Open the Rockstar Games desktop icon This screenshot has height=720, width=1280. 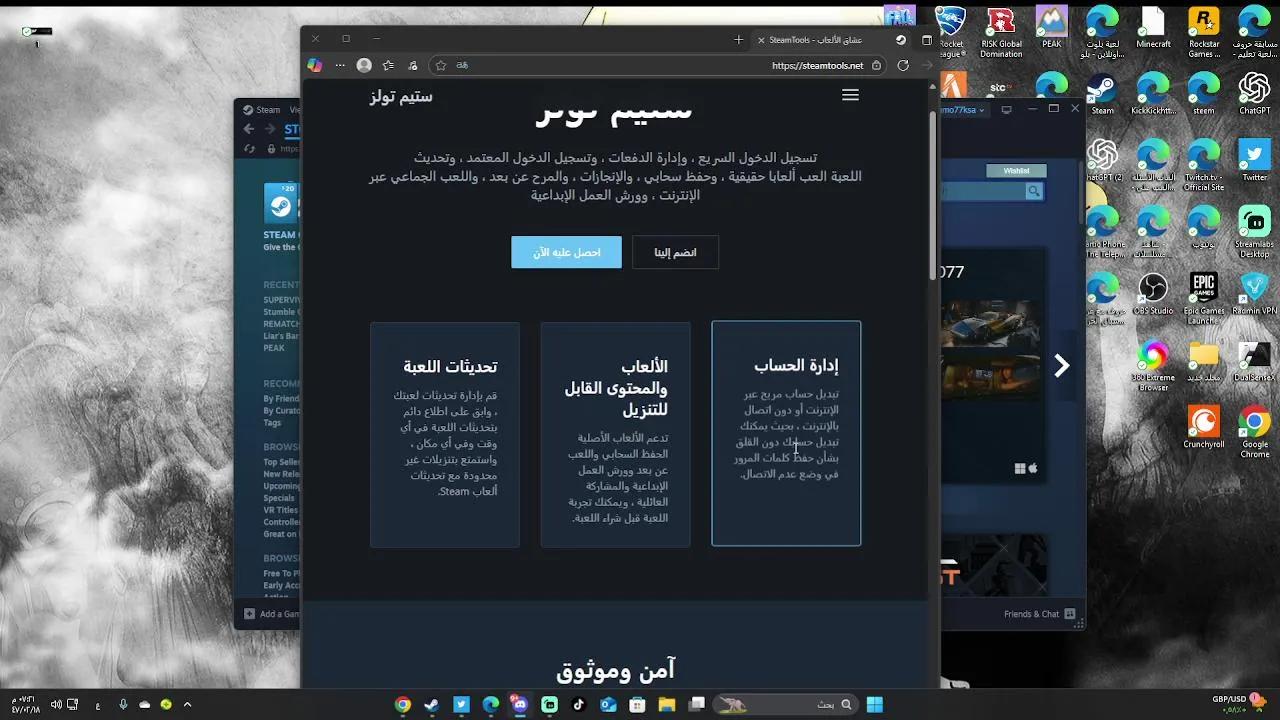[x=1204, y=33]
